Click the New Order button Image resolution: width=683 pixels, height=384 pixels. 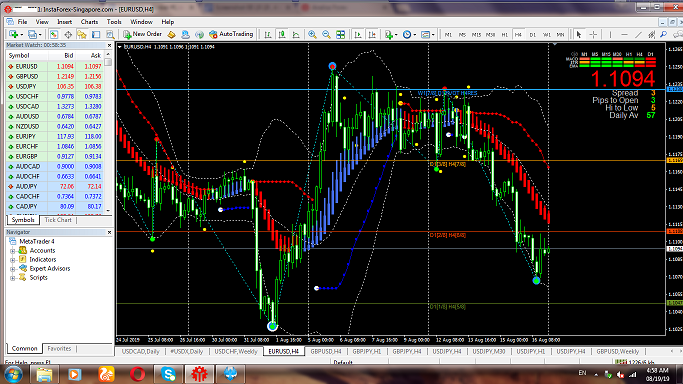tap(142, 34)
